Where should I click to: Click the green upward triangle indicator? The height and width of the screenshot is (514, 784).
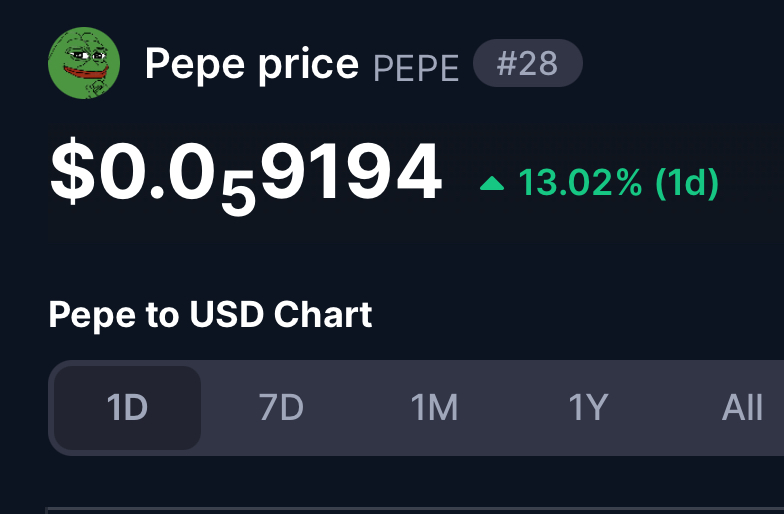pos(492,184)
